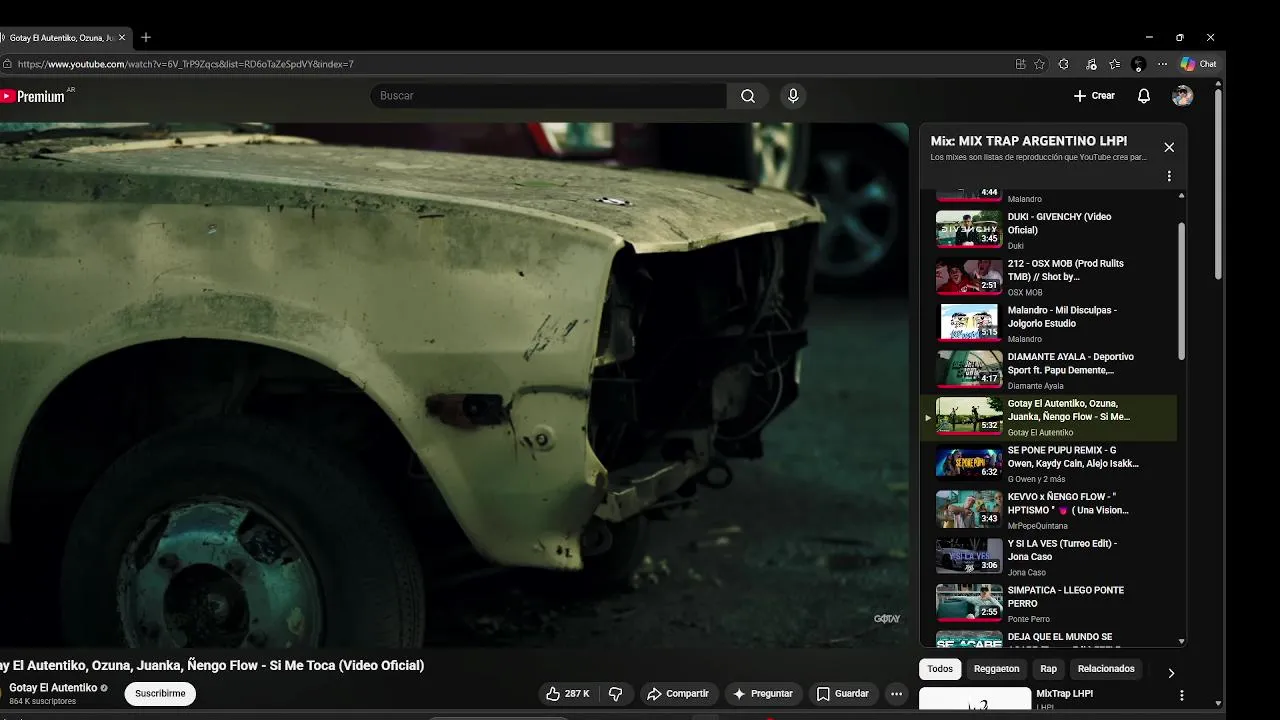Click the page vertical scrollbar

[x=1217, y=185]
